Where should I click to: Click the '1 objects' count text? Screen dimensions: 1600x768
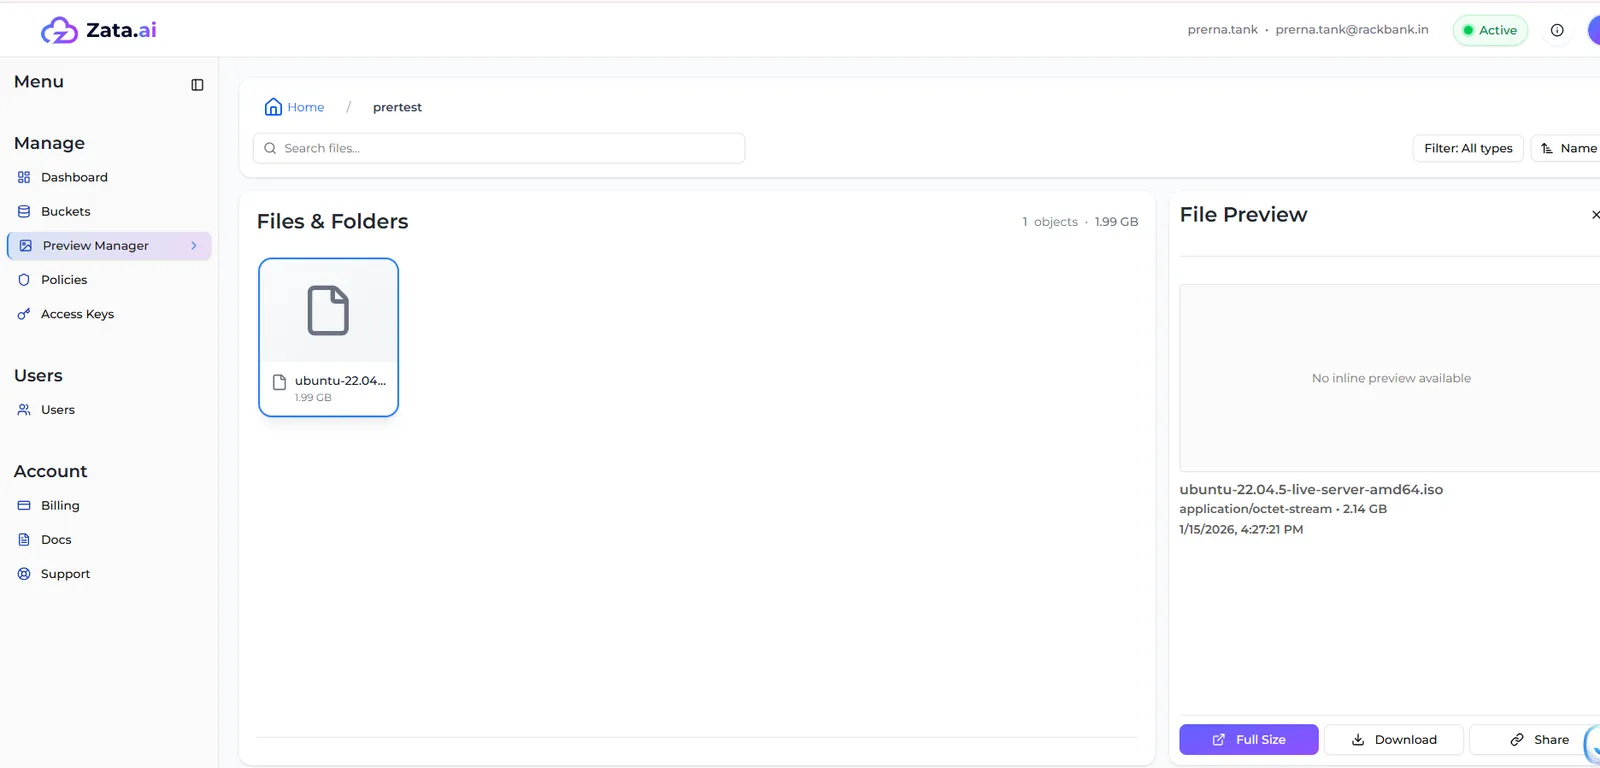point(1050,222)
